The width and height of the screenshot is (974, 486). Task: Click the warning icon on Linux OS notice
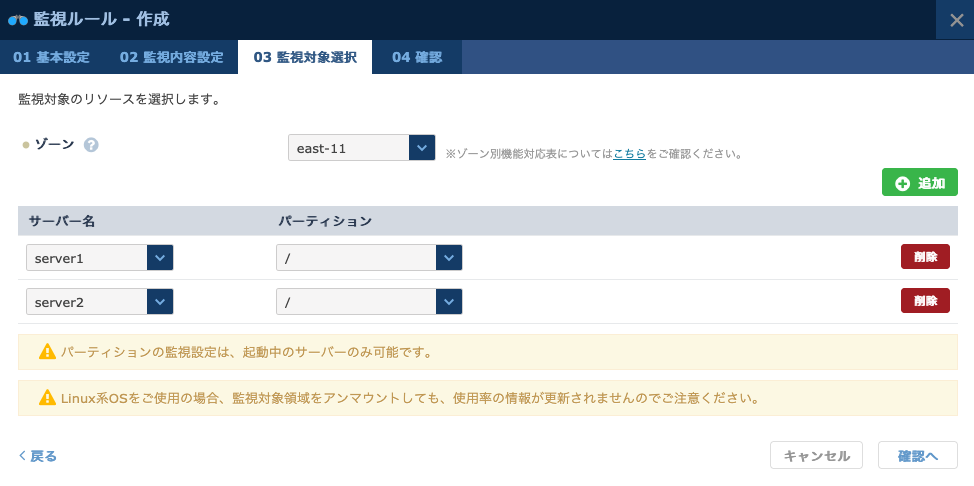click(x=47, y=398)
